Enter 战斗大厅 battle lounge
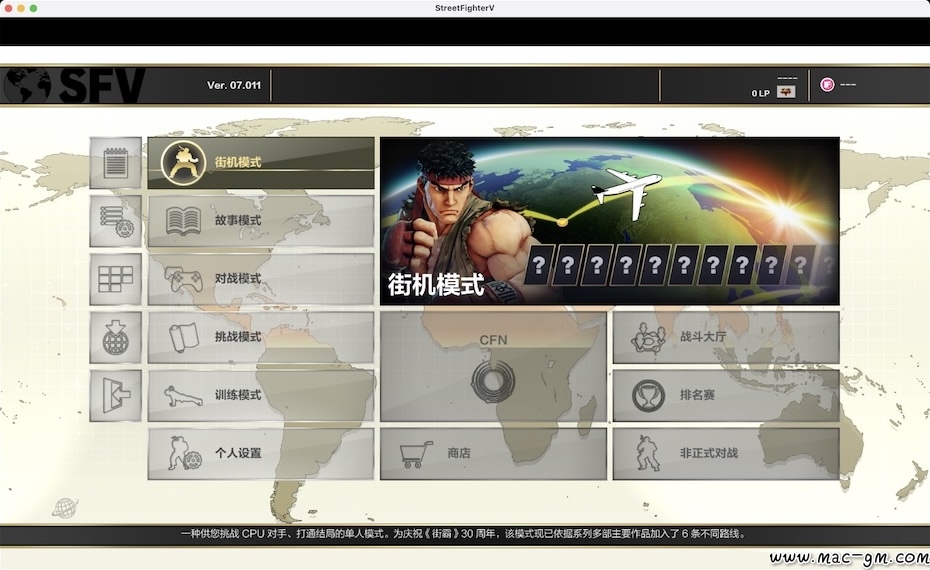 click(x=726, y=337)
